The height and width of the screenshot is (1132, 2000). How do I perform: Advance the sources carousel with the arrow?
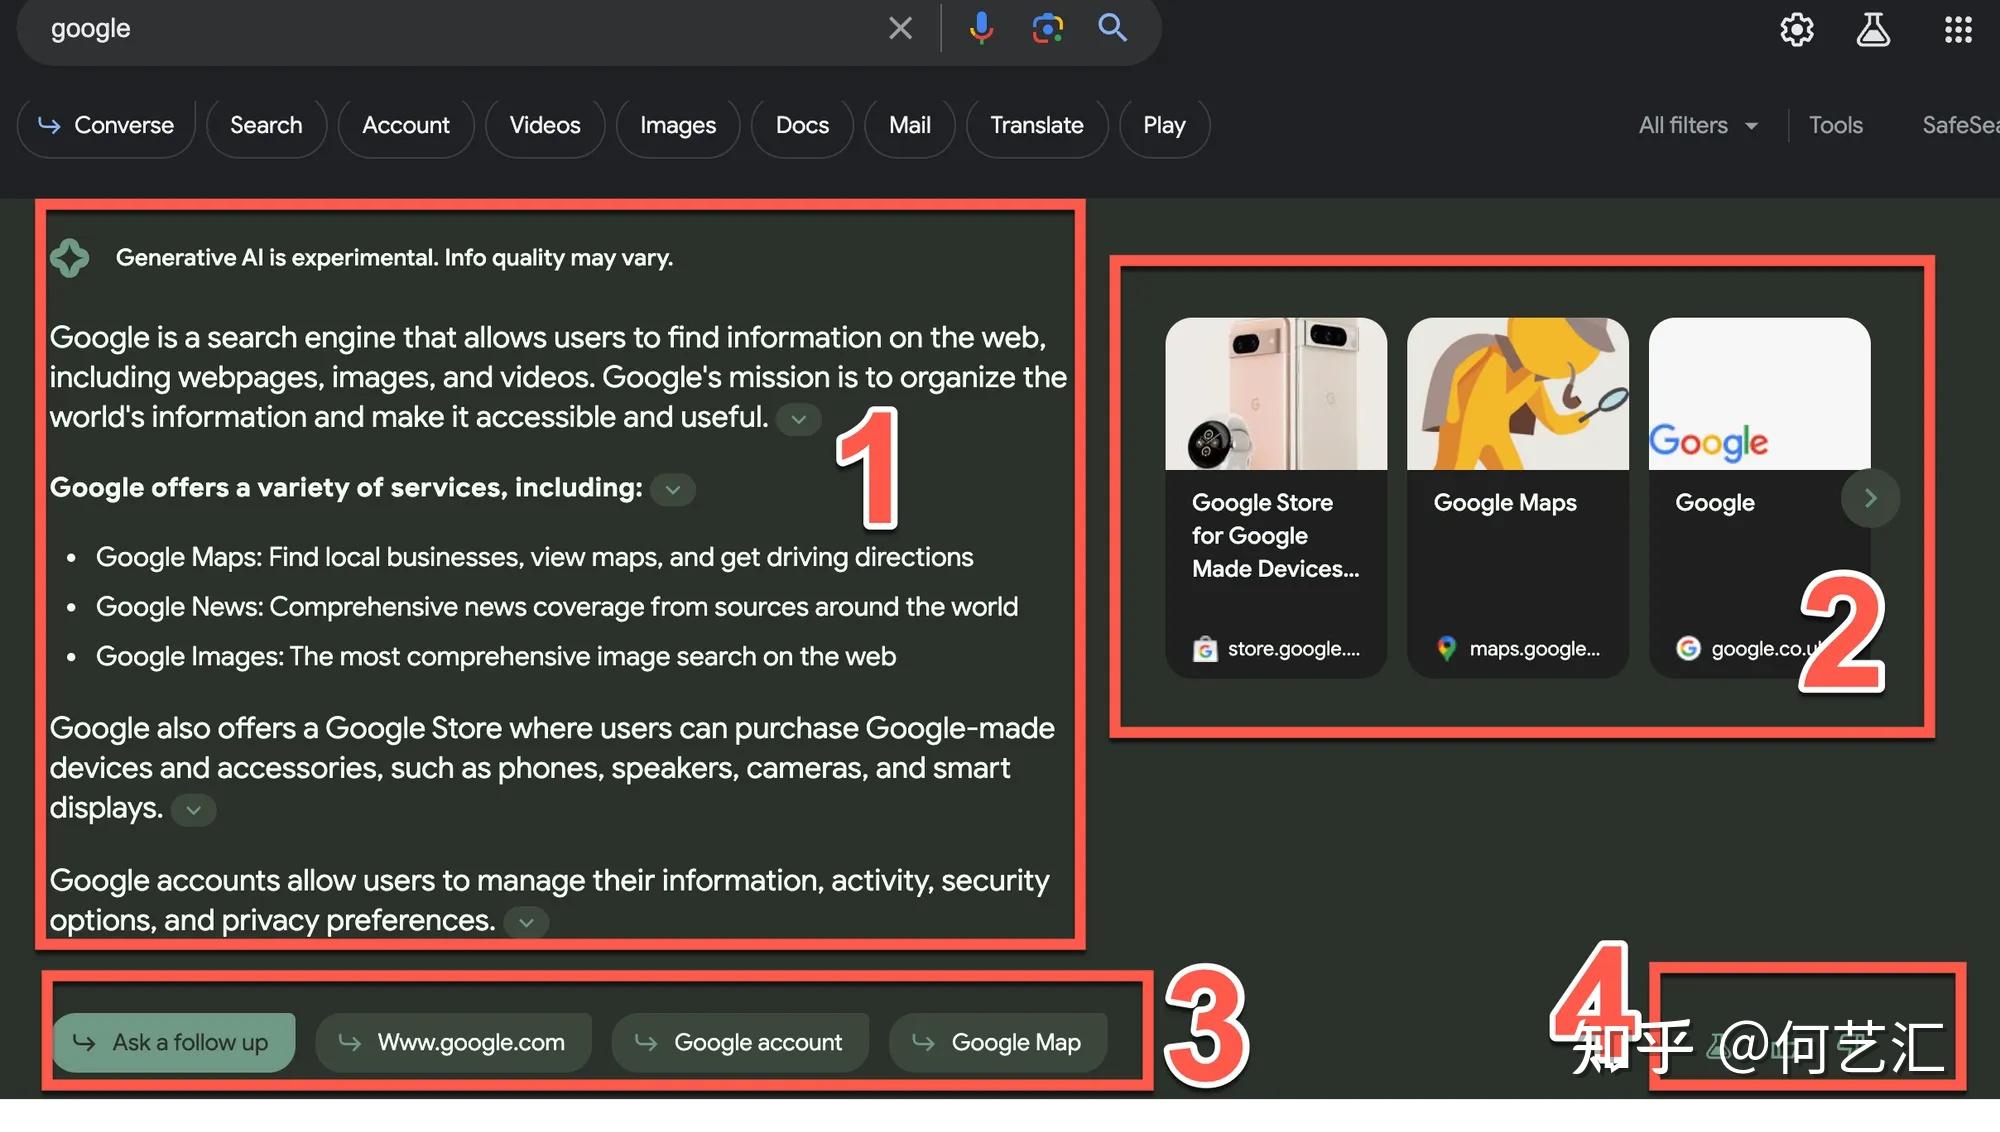(x=1870, y=497)
